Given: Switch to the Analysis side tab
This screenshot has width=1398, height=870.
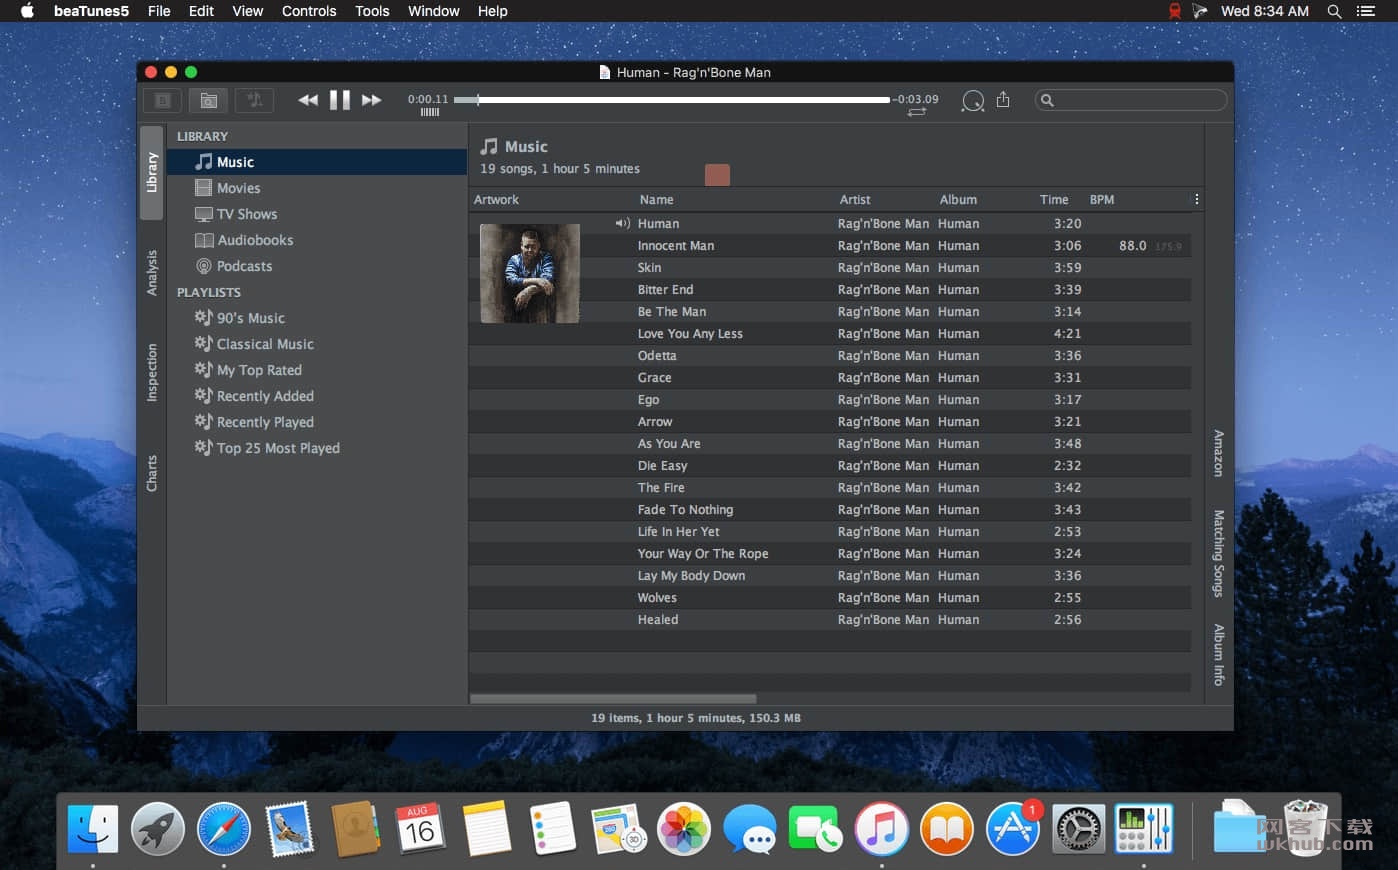Looking at the screenshot, I should pyautogui.click(x=152, y=272).
